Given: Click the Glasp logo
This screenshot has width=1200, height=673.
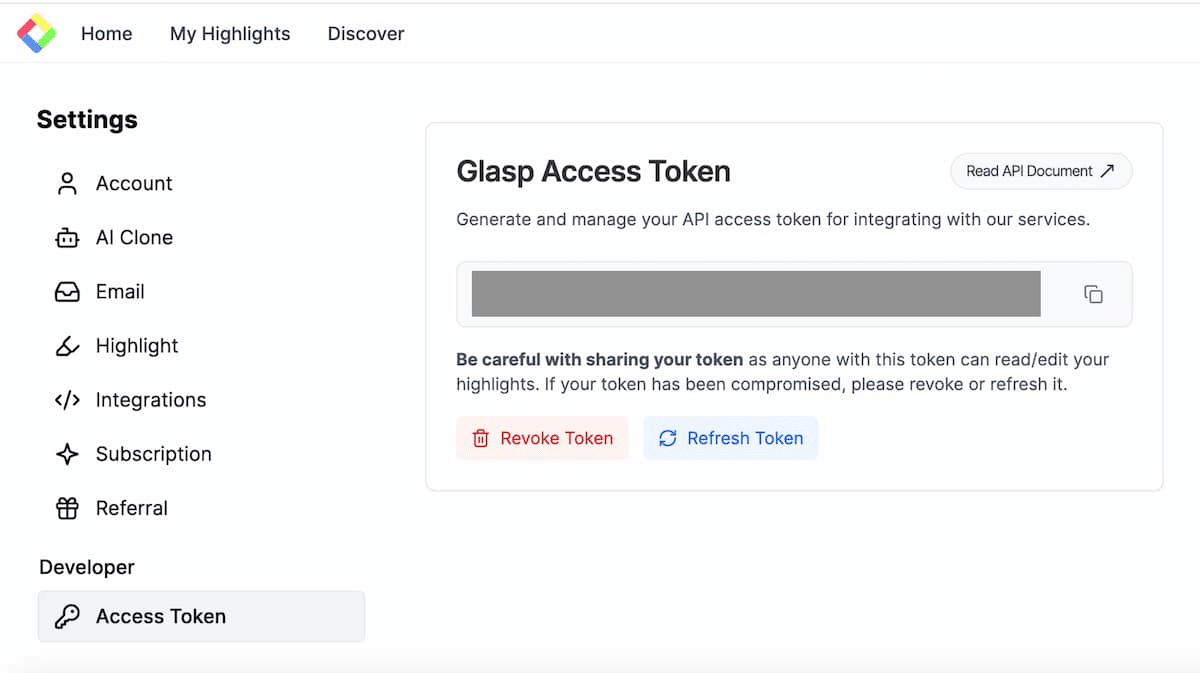Looking at the screenshot, I should click(36, 32).
